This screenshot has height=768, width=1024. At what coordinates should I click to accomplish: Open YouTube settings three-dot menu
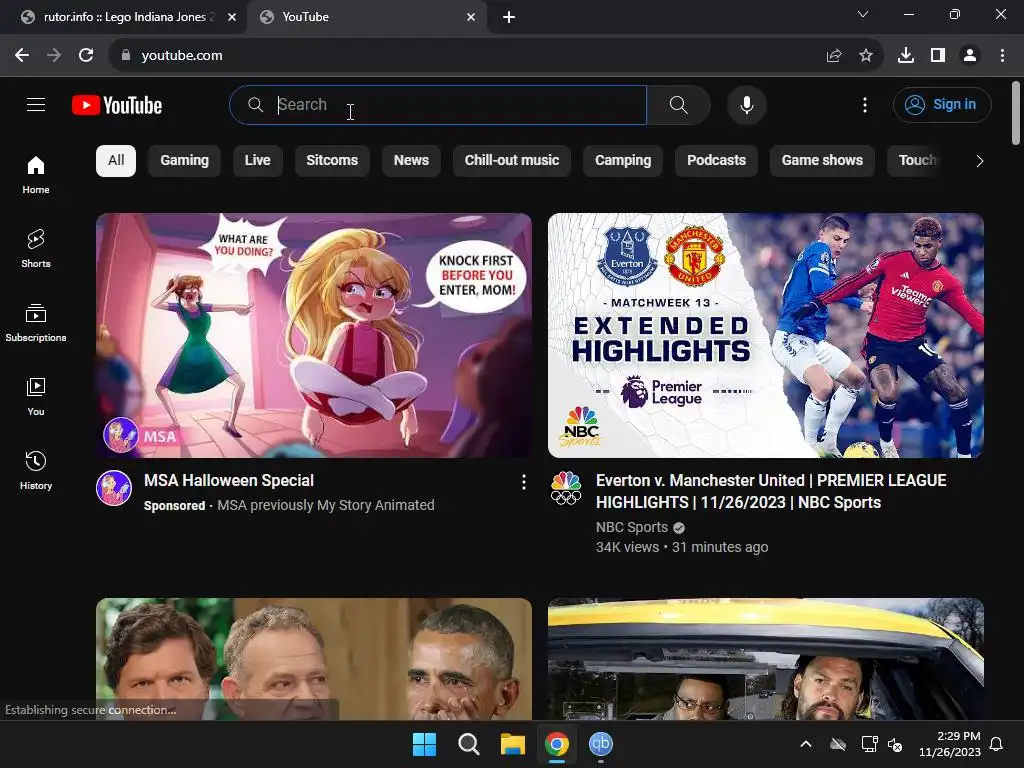tap(865, 104)
